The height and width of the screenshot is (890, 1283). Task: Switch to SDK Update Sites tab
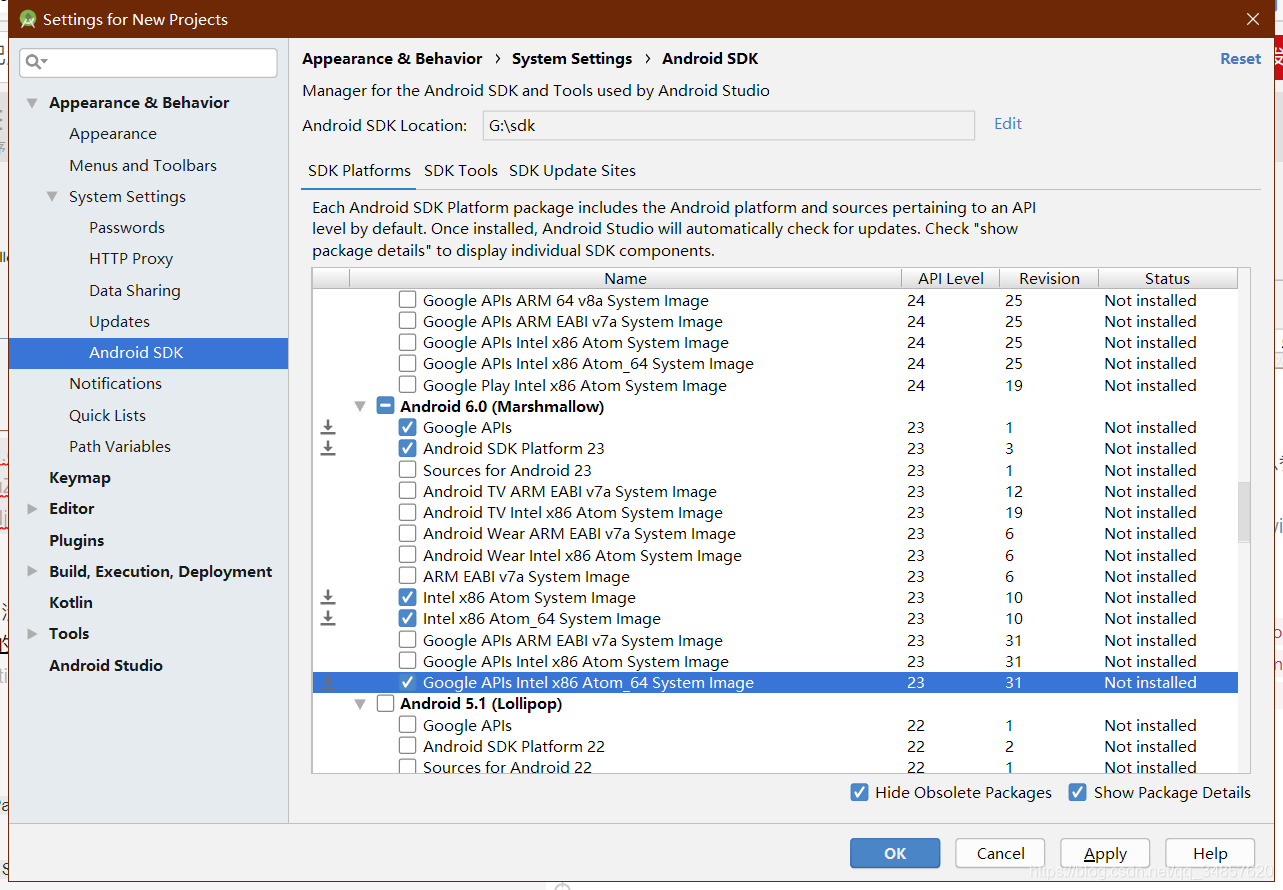point(572,171)
